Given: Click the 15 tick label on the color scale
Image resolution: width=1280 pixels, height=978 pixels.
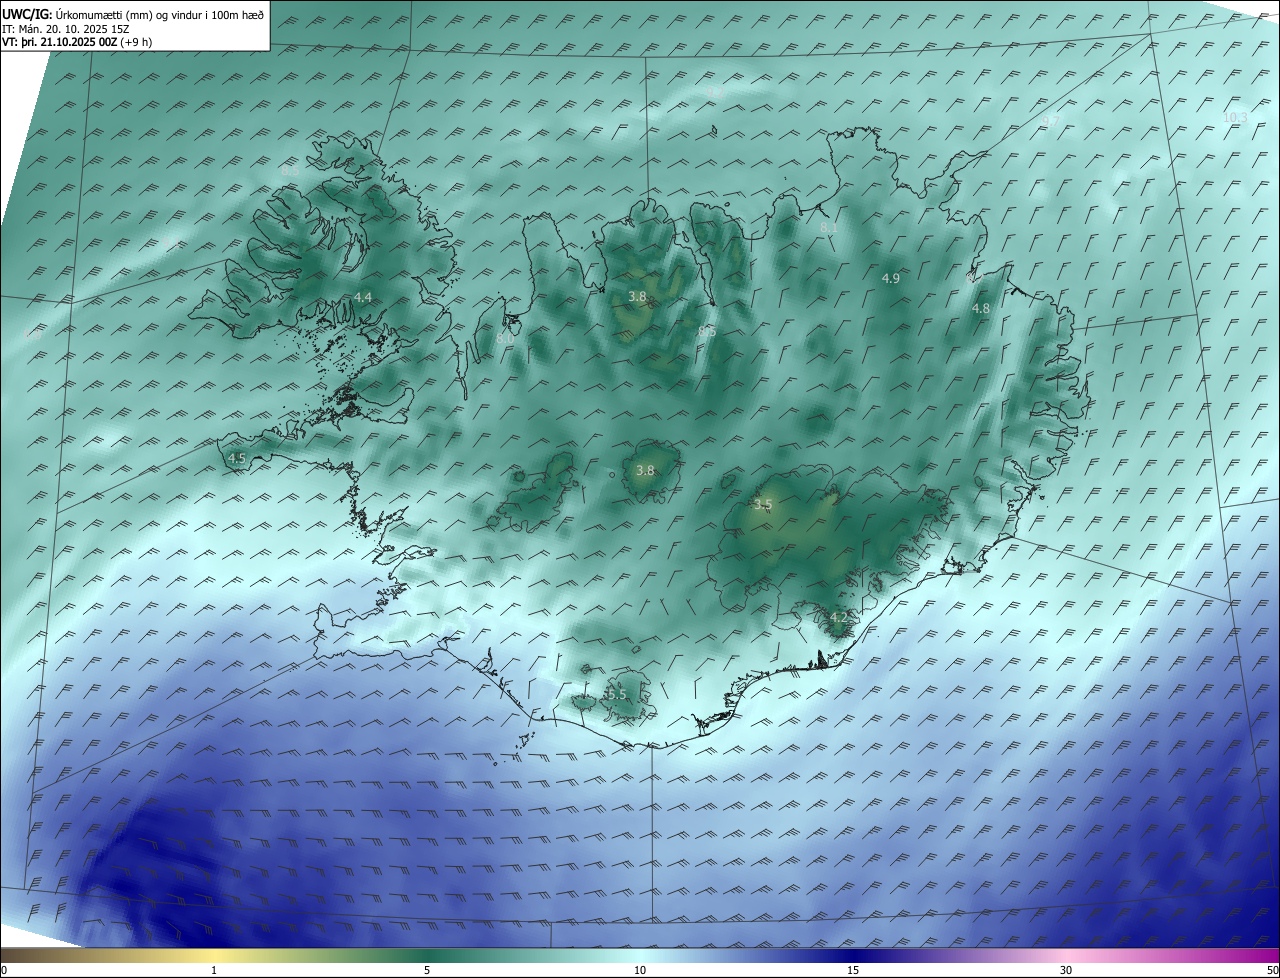Looking at the screenshot, I should pyautogui.click(x=853, y=970).
